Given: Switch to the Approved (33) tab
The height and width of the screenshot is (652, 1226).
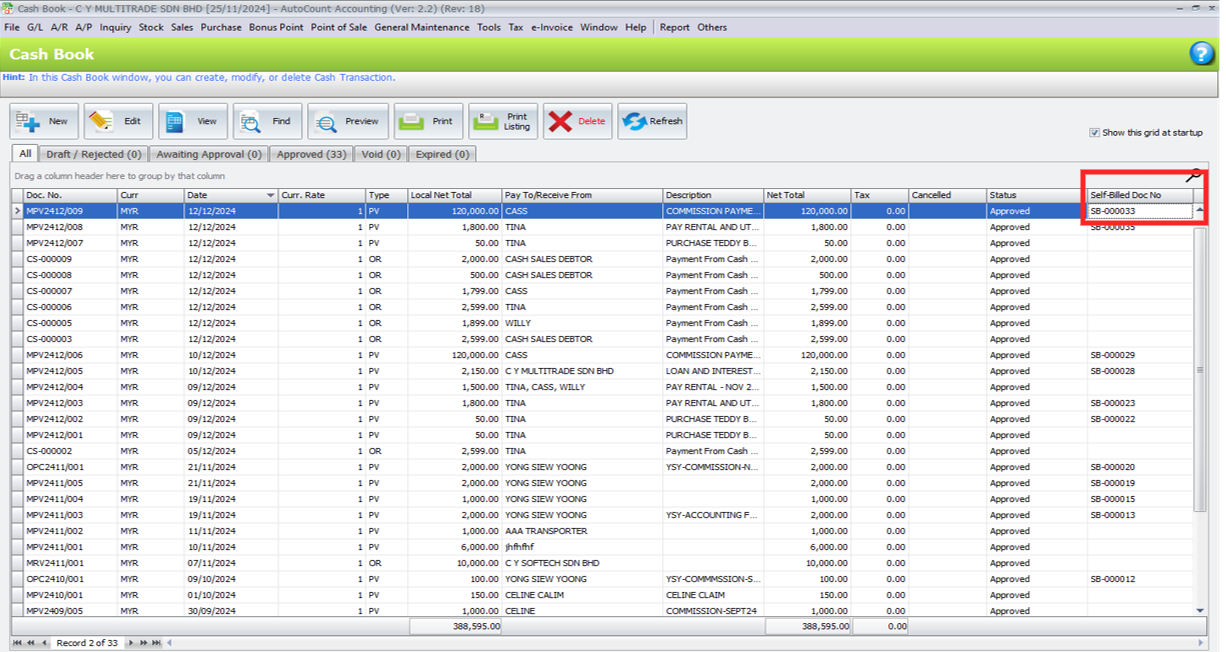Looking at the screenshot, I should 311,154.
